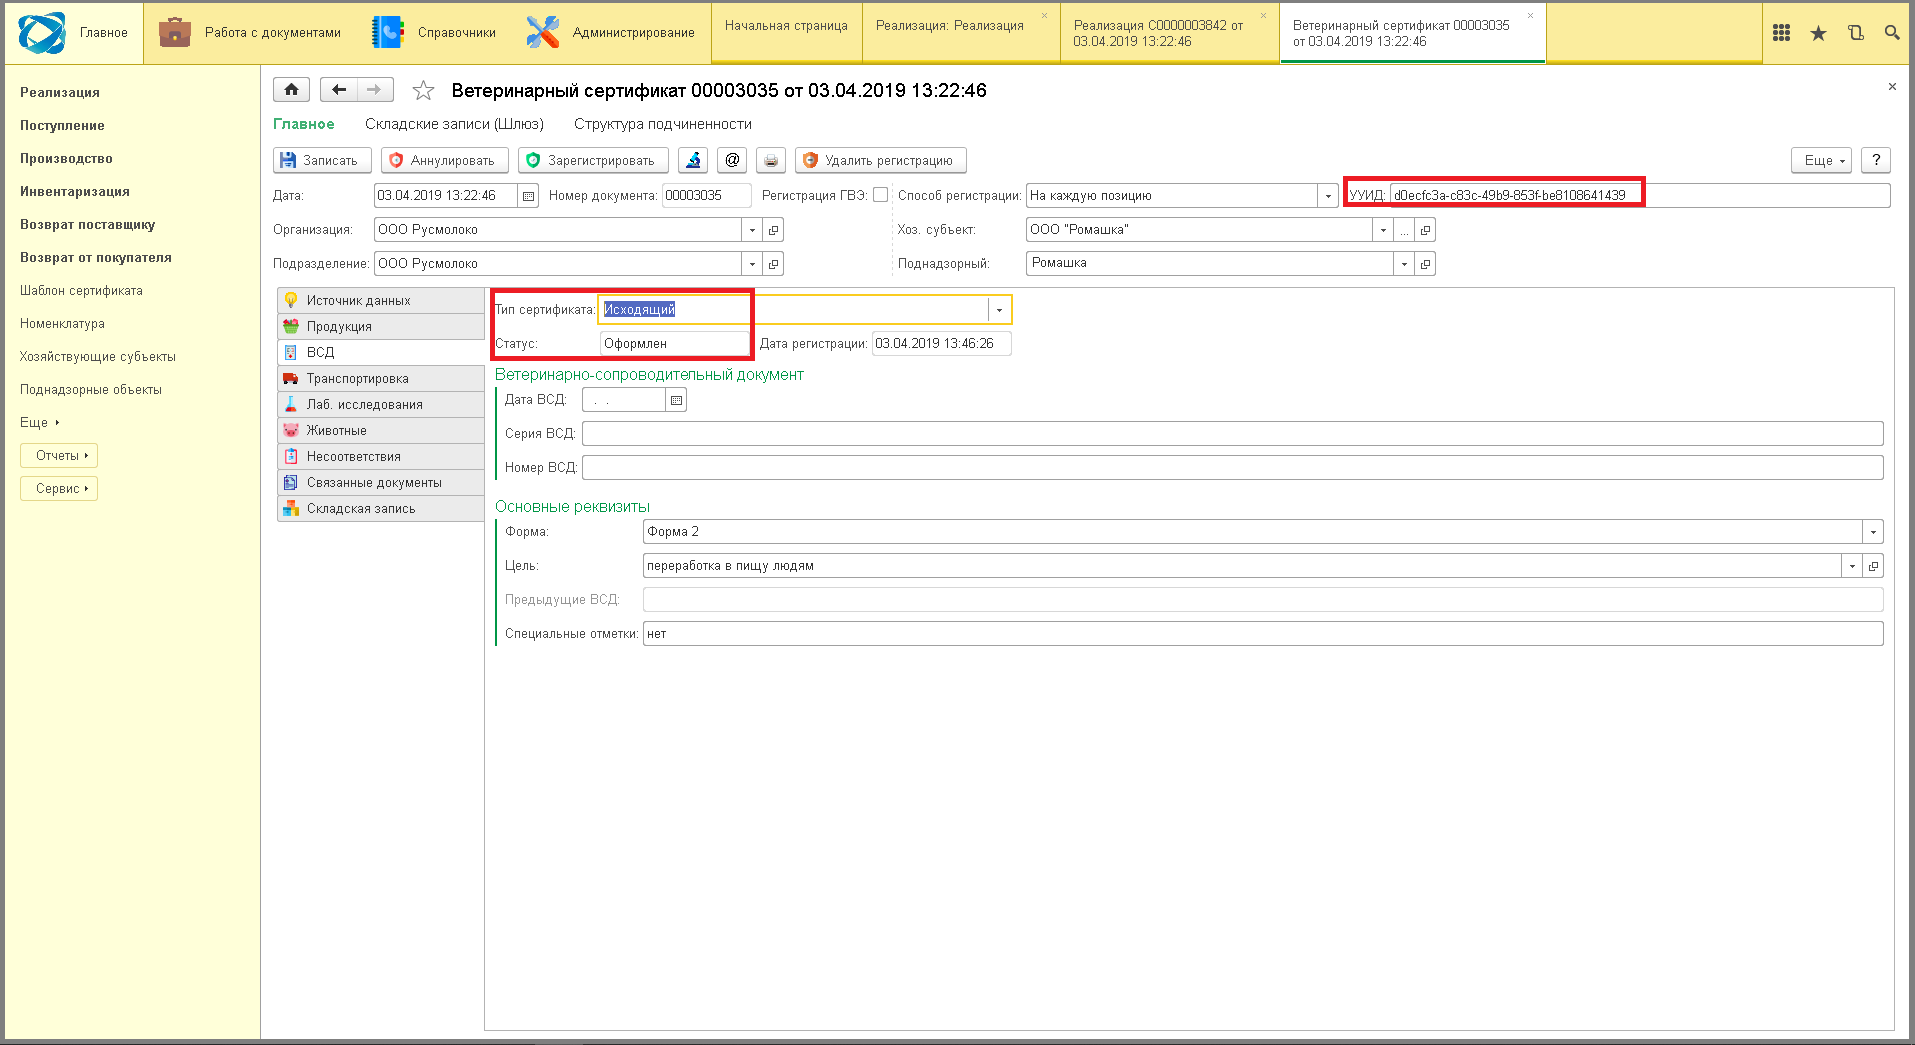The image size is (1915, 1045).
Task: Click the @ email icon button
Action: click(732, 160)
